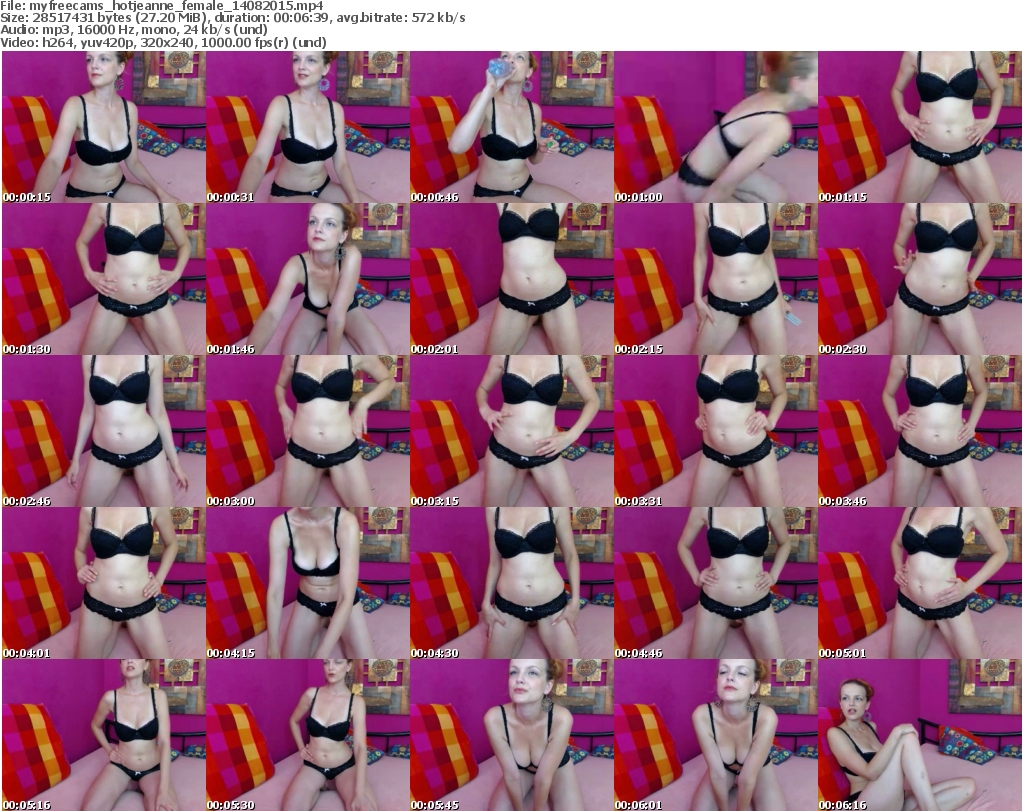Show the thumbnail stamped 00:05:30

tap(308, 735)
